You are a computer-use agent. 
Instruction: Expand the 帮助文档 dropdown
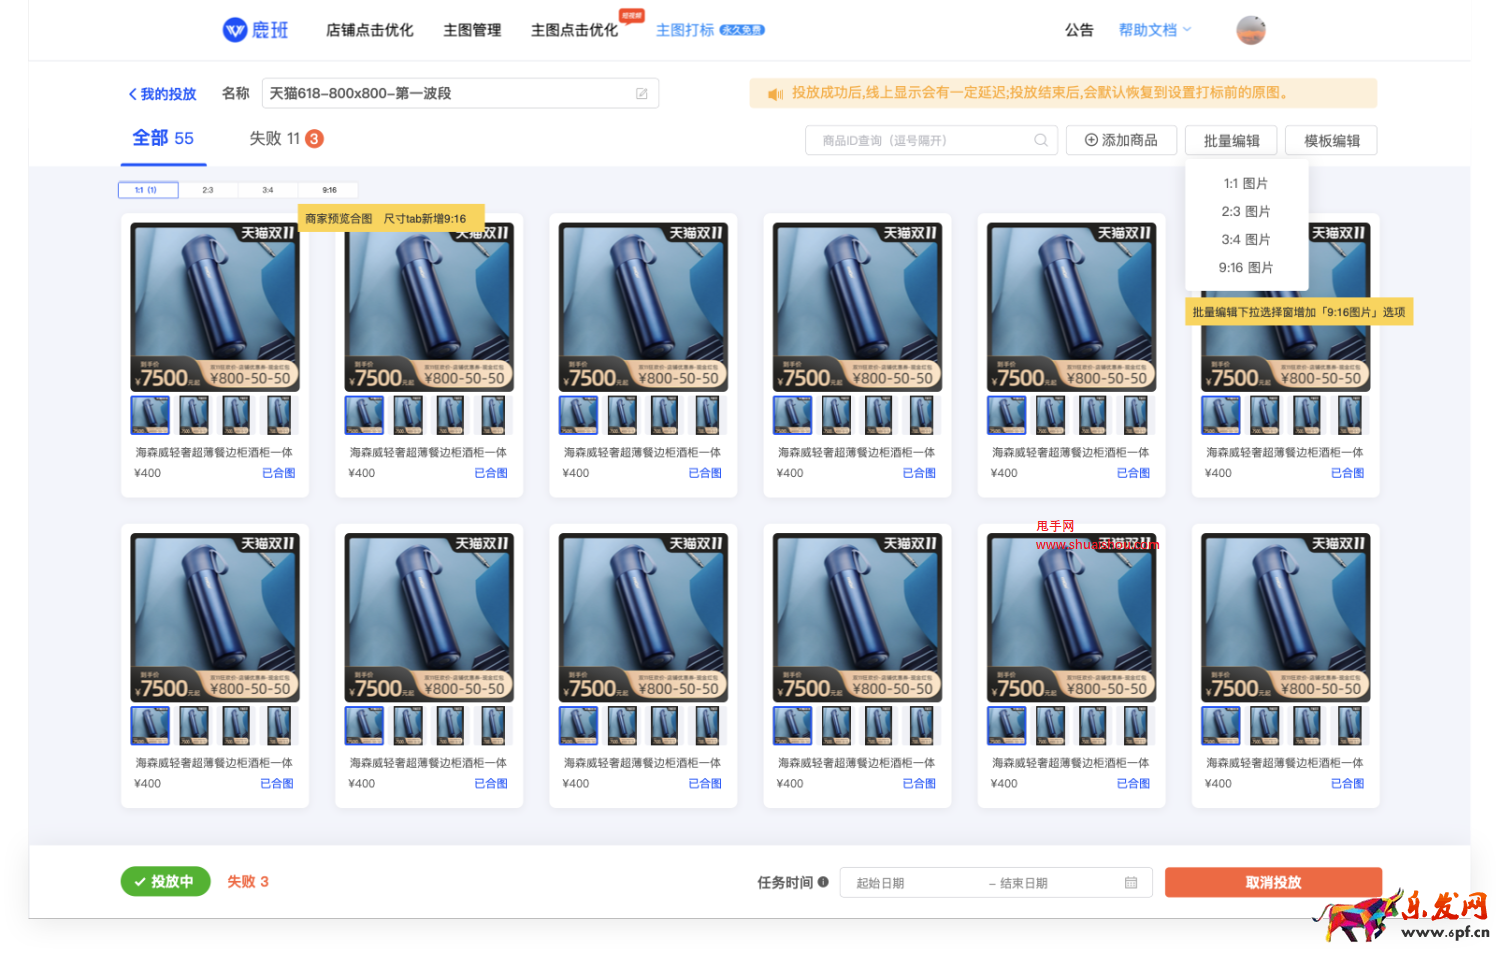(1155, 30)
